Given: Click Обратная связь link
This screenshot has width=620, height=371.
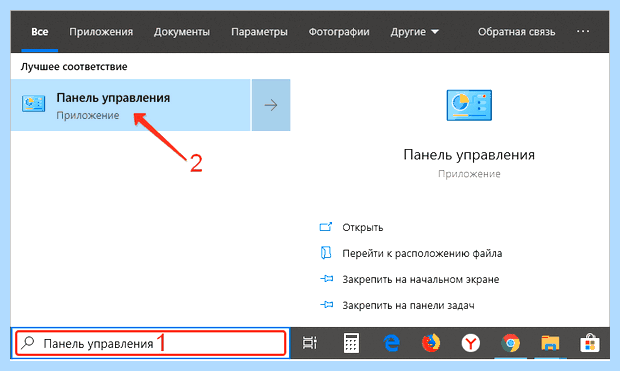Looking at the screenshot, I should (x=516, y=32).
